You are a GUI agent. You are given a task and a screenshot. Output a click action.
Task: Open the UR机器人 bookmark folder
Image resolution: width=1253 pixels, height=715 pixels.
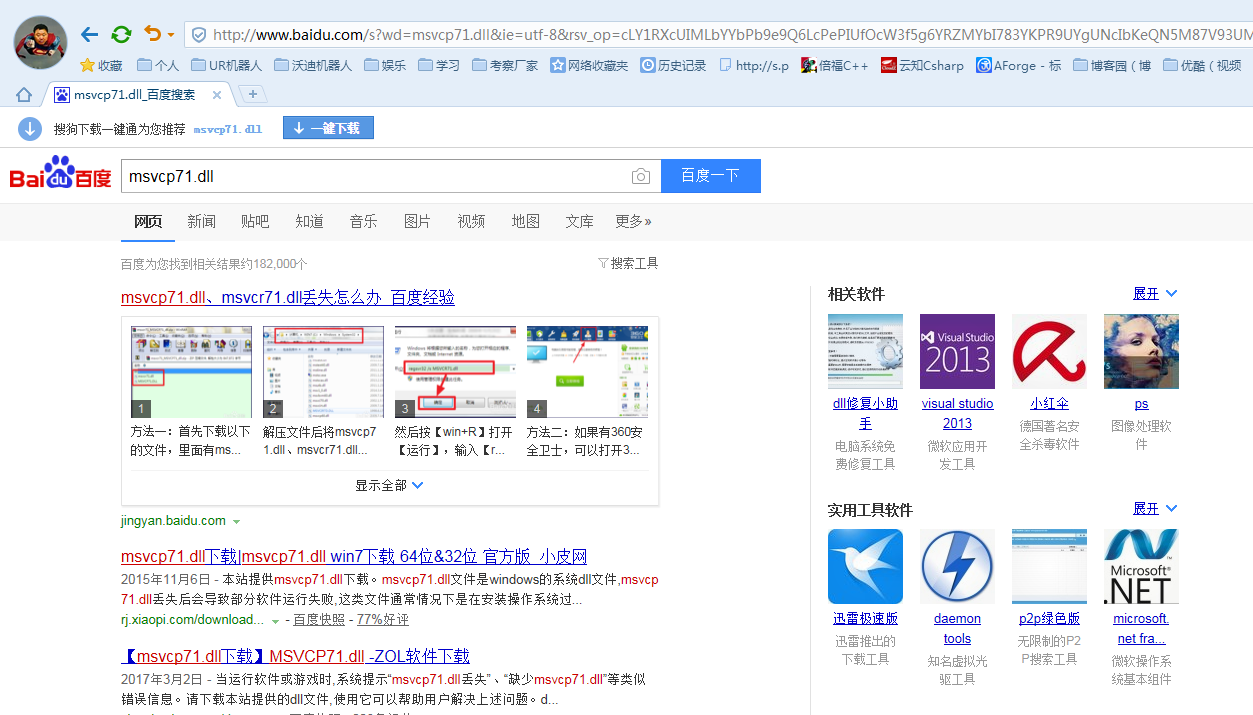coord(226,65)
